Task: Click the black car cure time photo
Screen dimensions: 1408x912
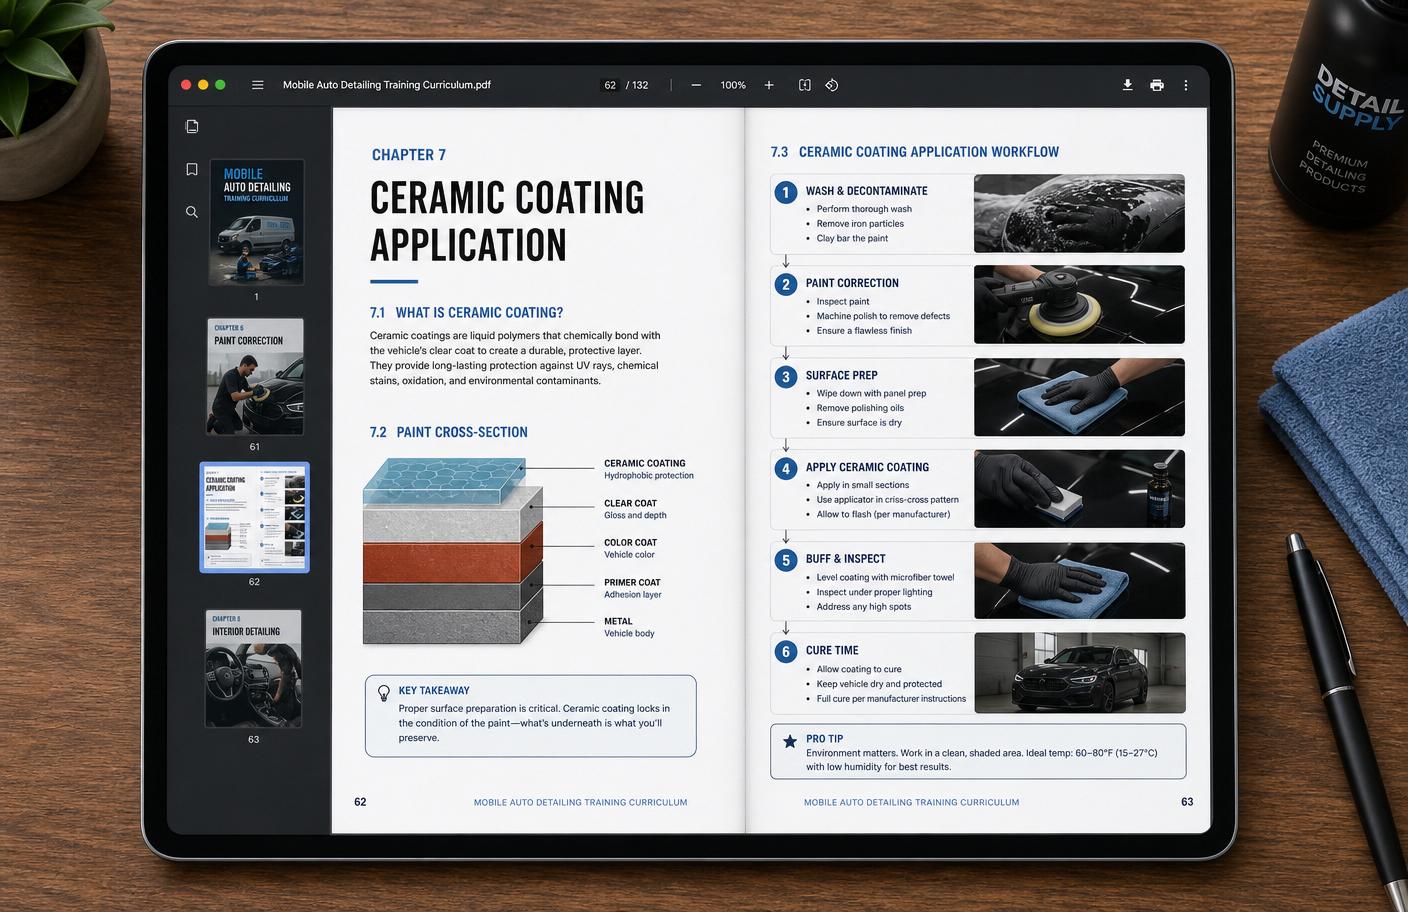Action: 1079,672
